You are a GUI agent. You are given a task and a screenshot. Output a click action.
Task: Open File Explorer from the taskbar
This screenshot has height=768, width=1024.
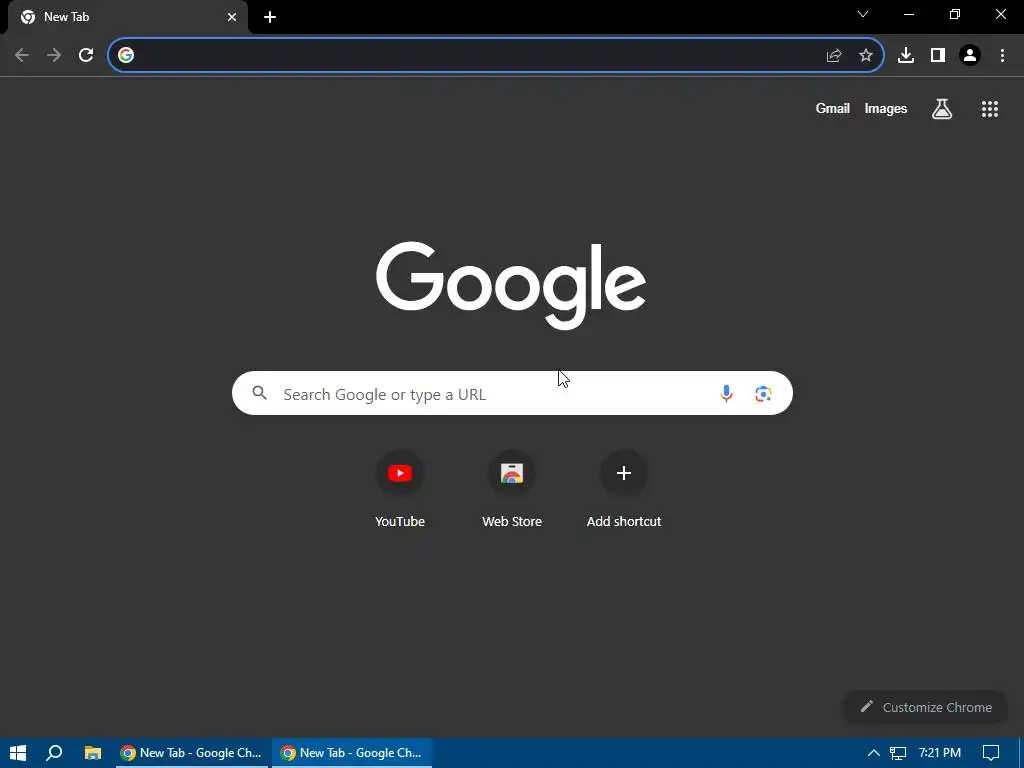pos(93,753)
